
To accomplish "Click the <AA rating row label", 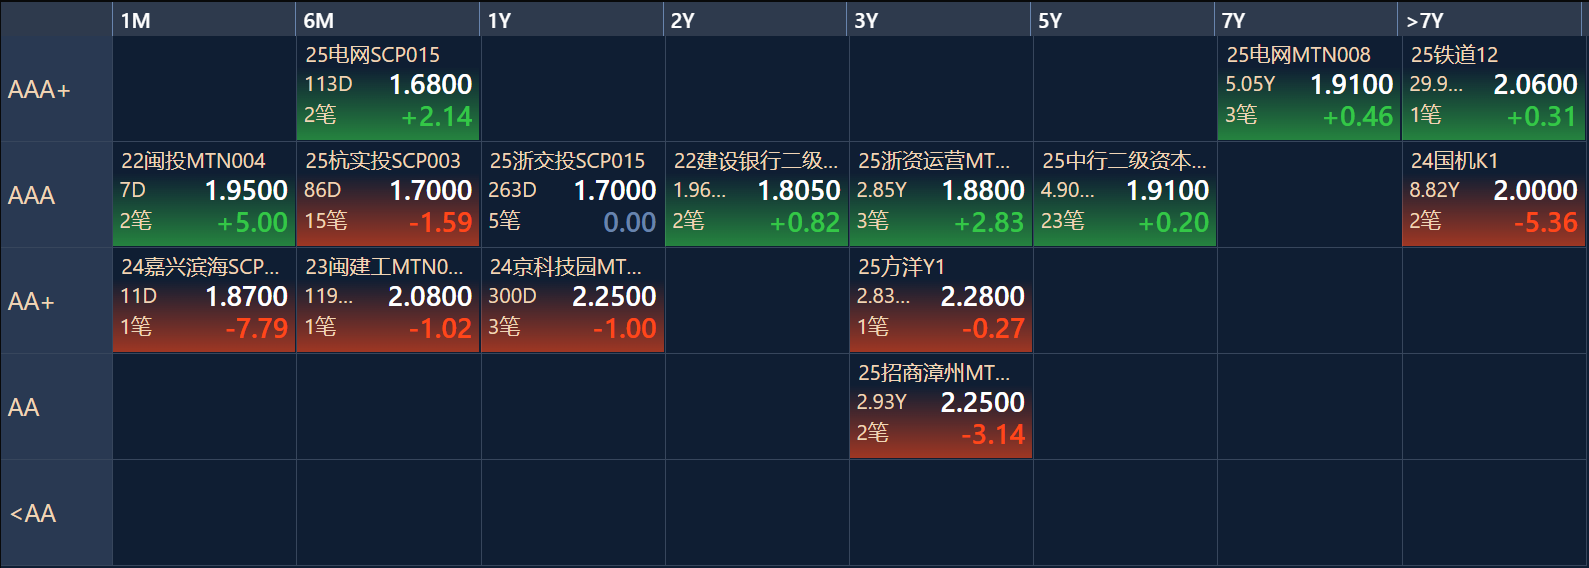I will click(56, 513).
